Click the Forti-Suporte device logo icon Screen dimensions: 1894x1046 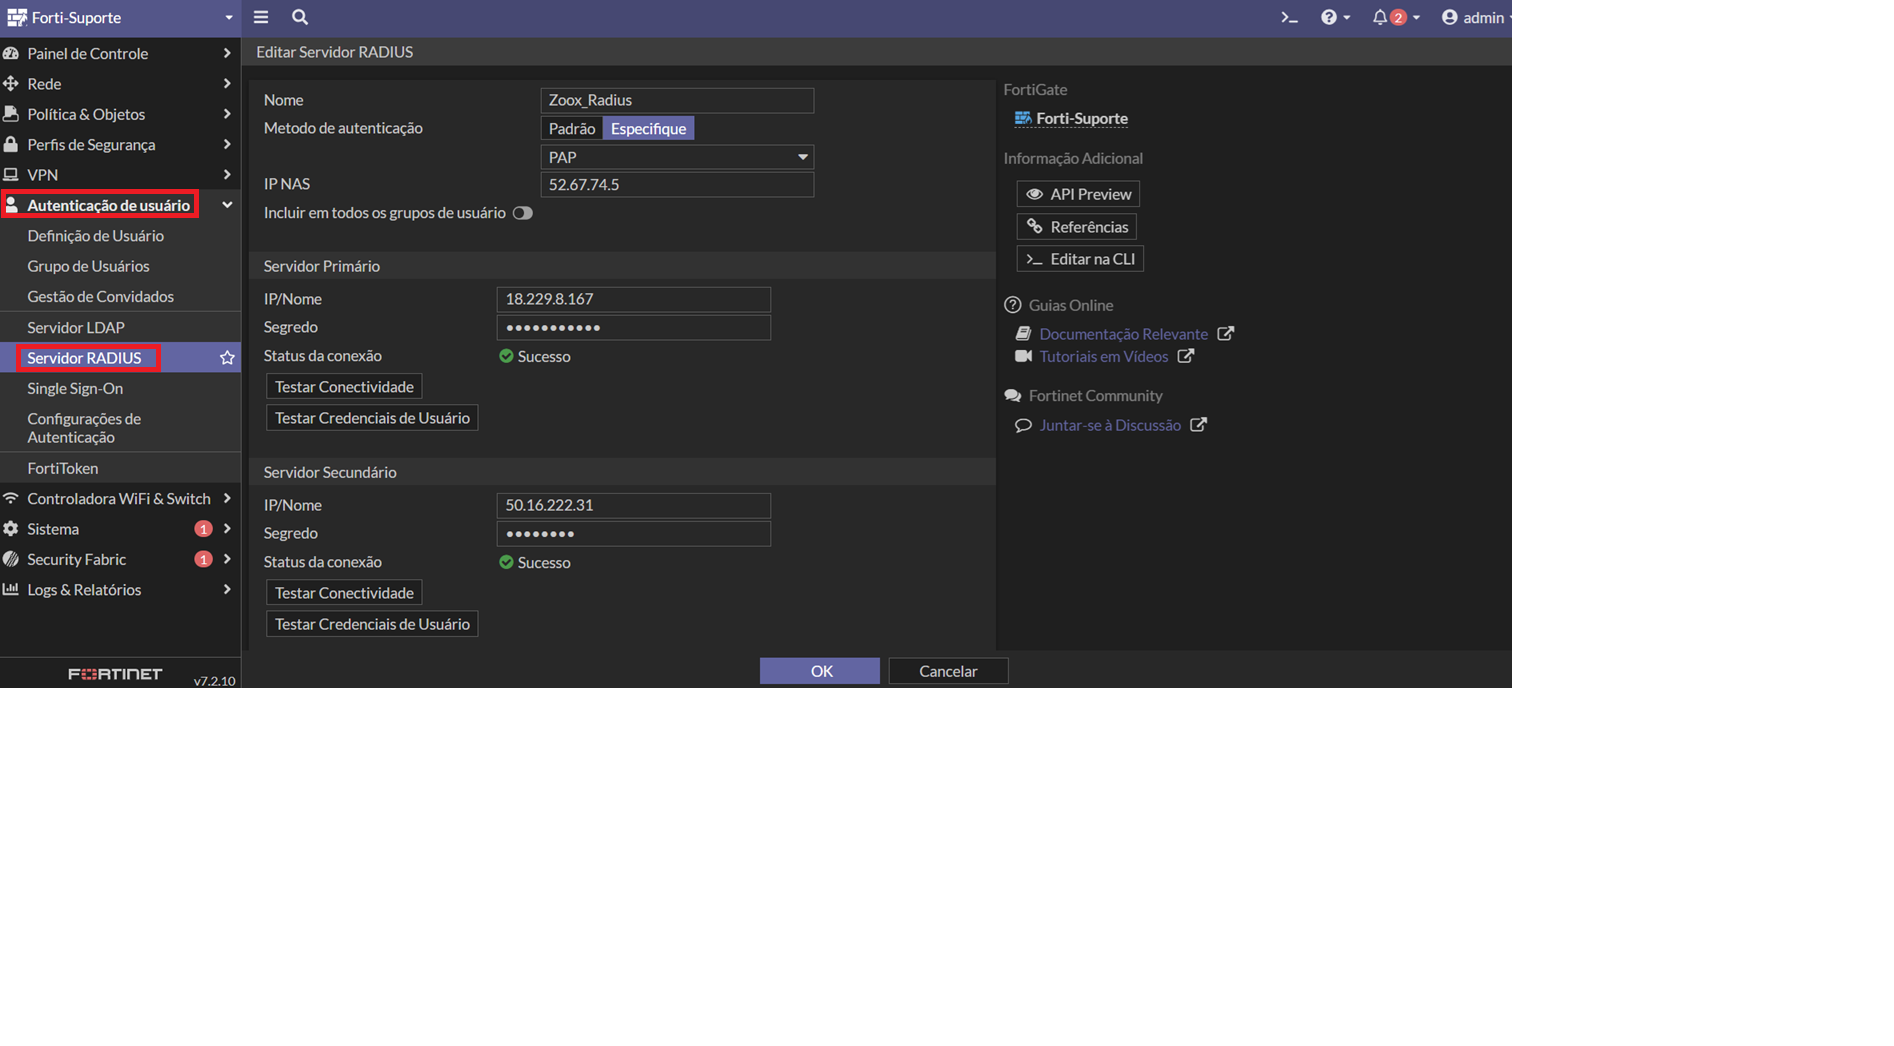[16, 18]
